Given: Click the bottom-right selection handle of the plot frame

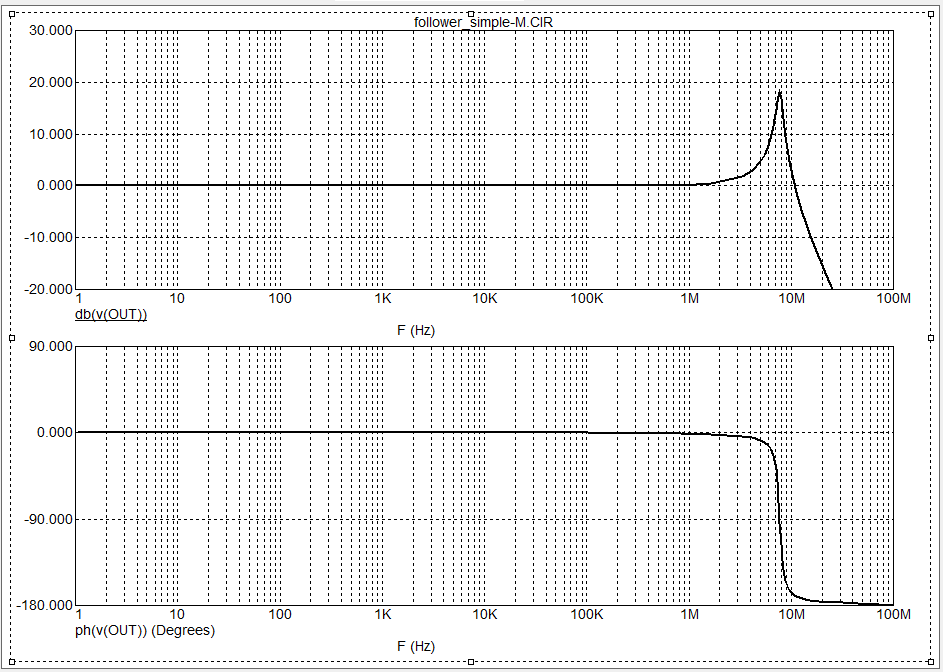Looking at the screenshot, I should click(x=931, y=662).
